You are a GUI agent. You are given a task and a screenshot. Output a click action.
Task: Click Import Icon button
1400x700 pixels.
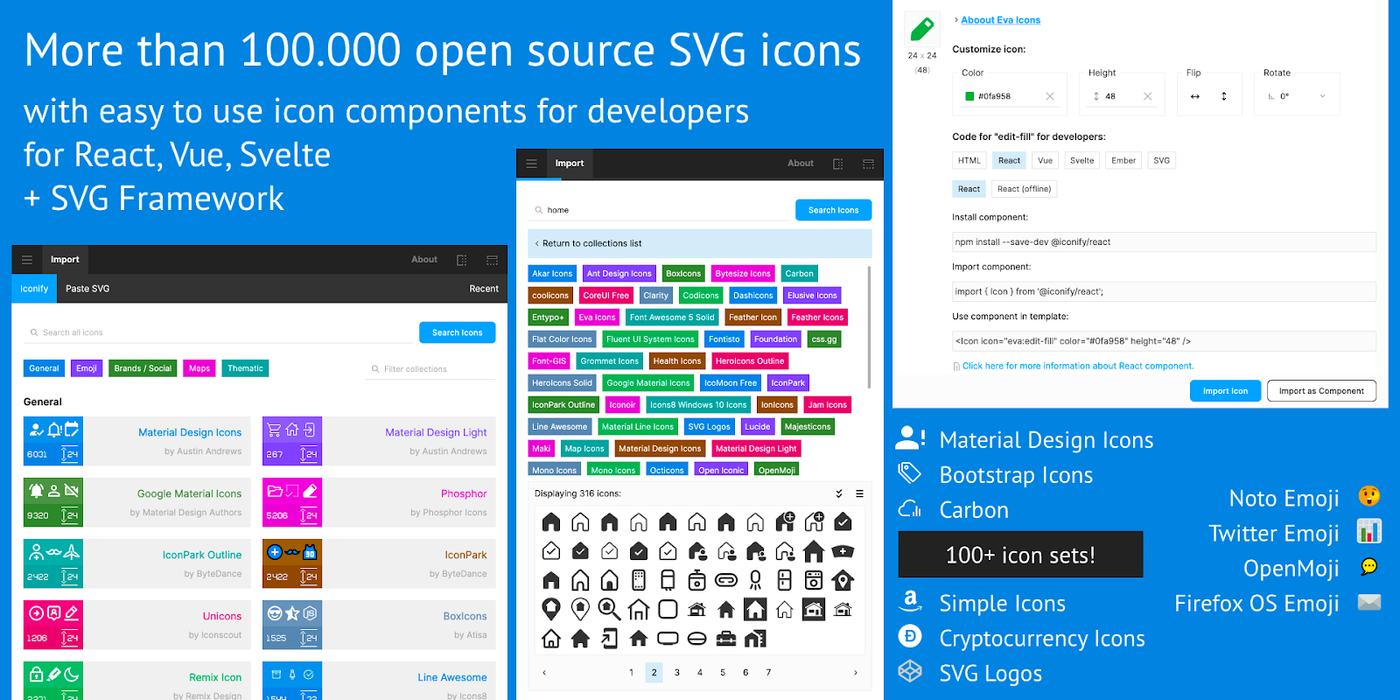1225,391
